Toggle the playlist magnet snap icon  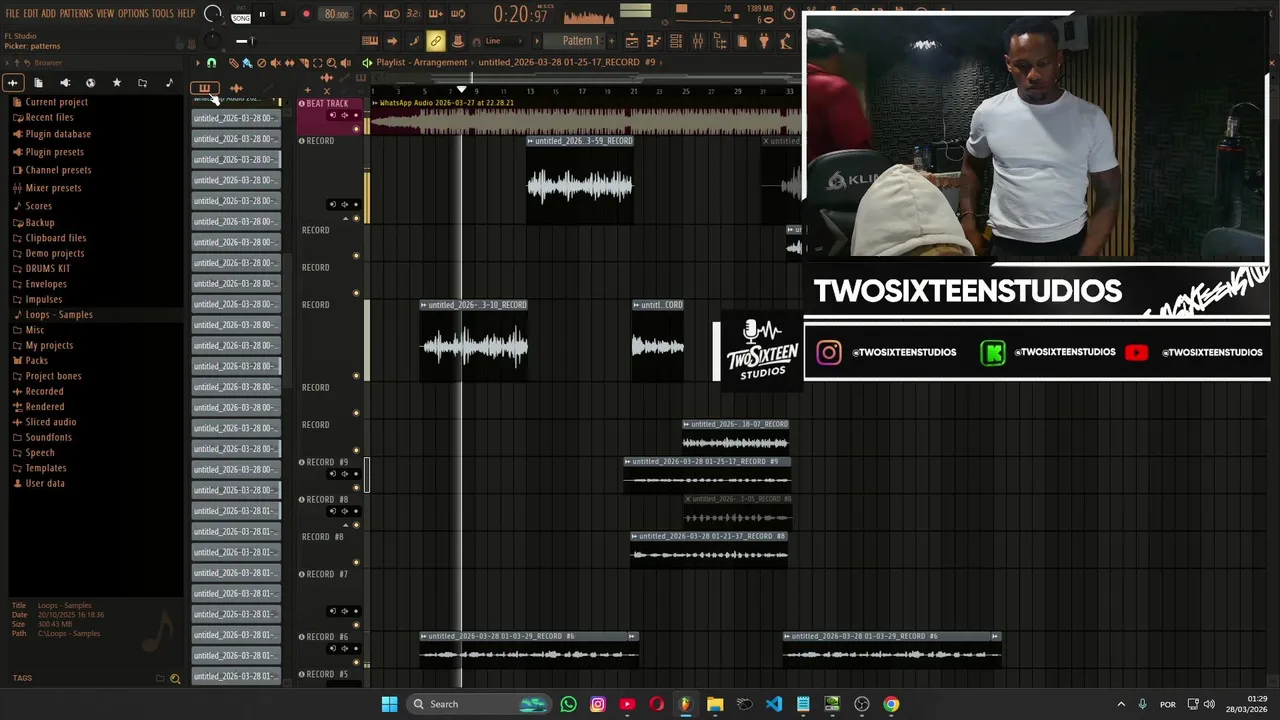[x=211, y=63]
